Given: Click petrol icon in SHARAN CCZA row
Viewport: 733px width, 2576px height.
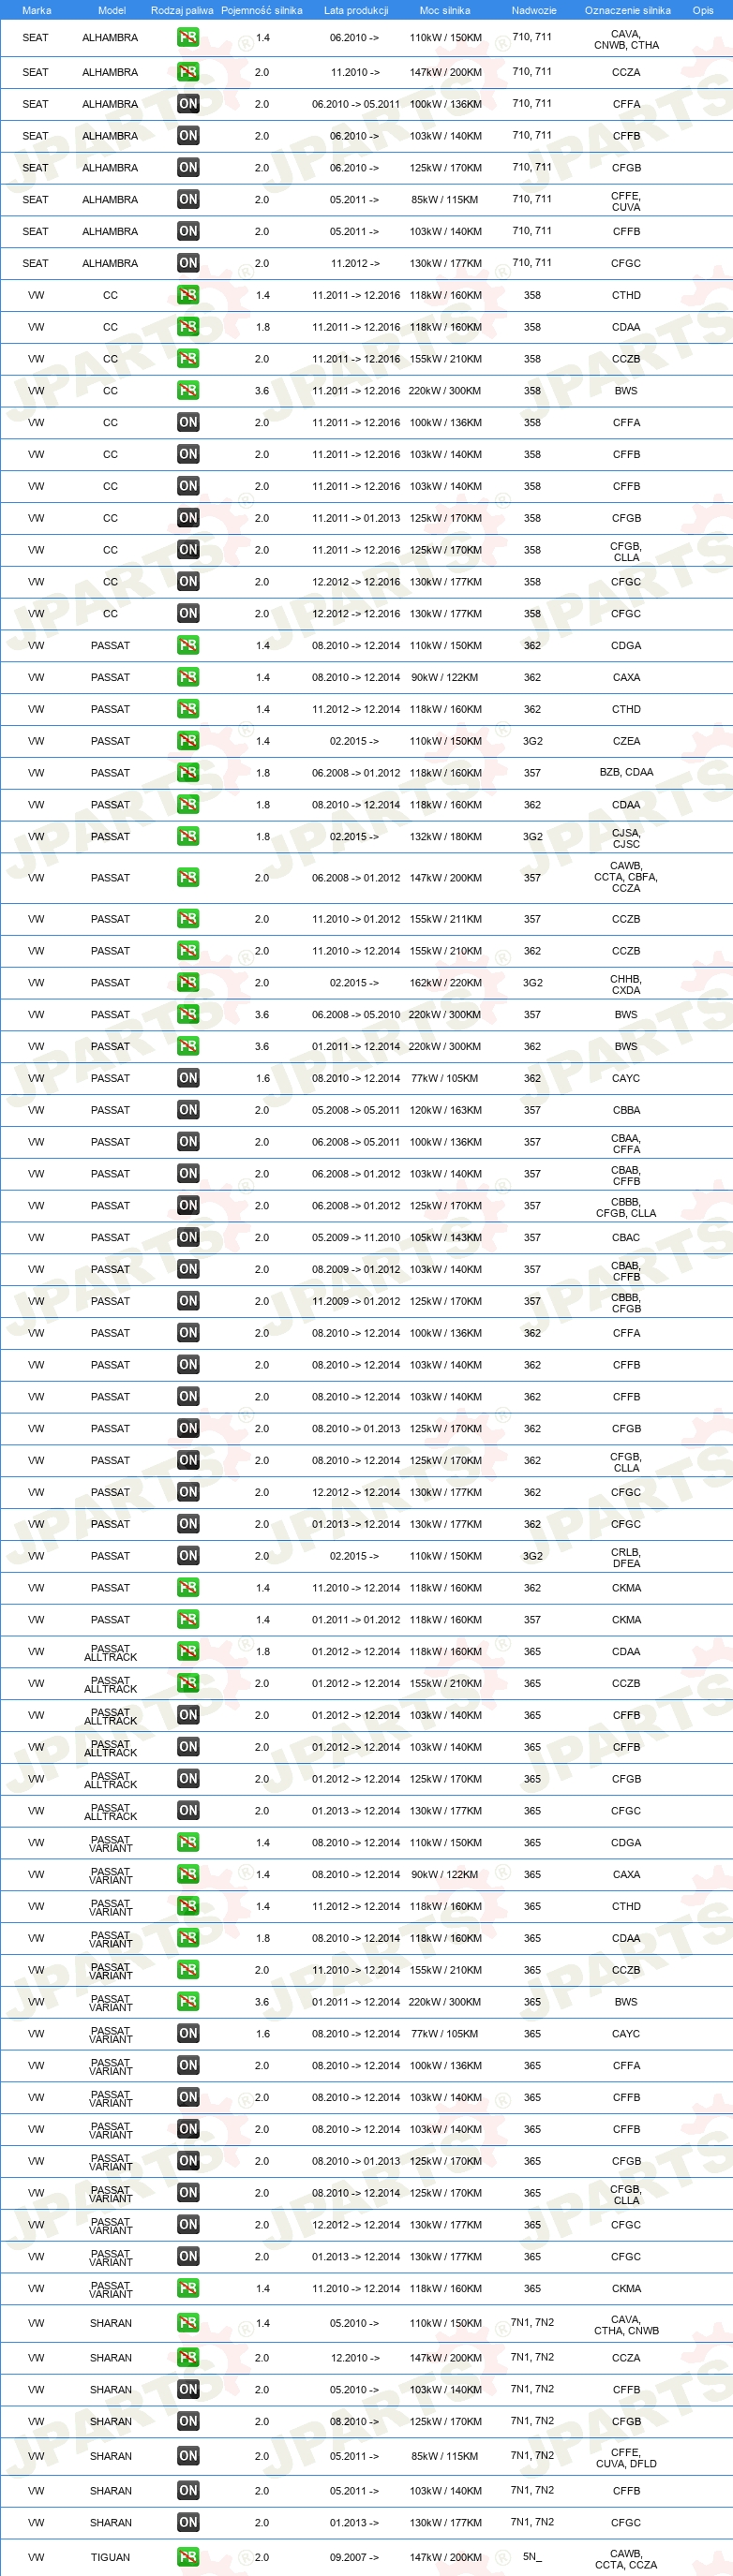Looking at the screenshot, I should tap(188, 2357).
